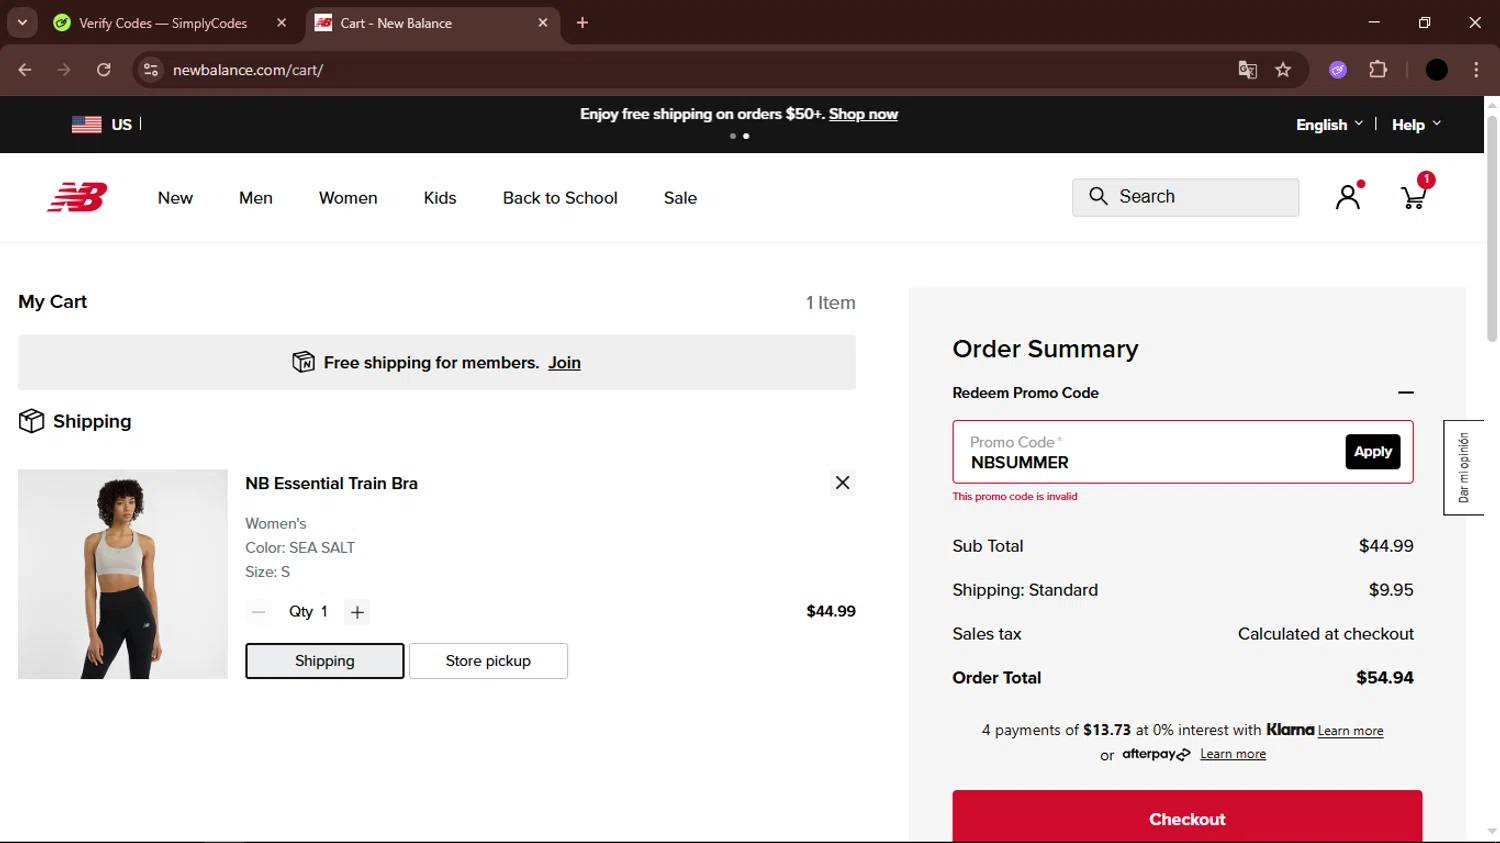Increase quantity with the plus button
Screen dimensions: 1500x843
357,612
